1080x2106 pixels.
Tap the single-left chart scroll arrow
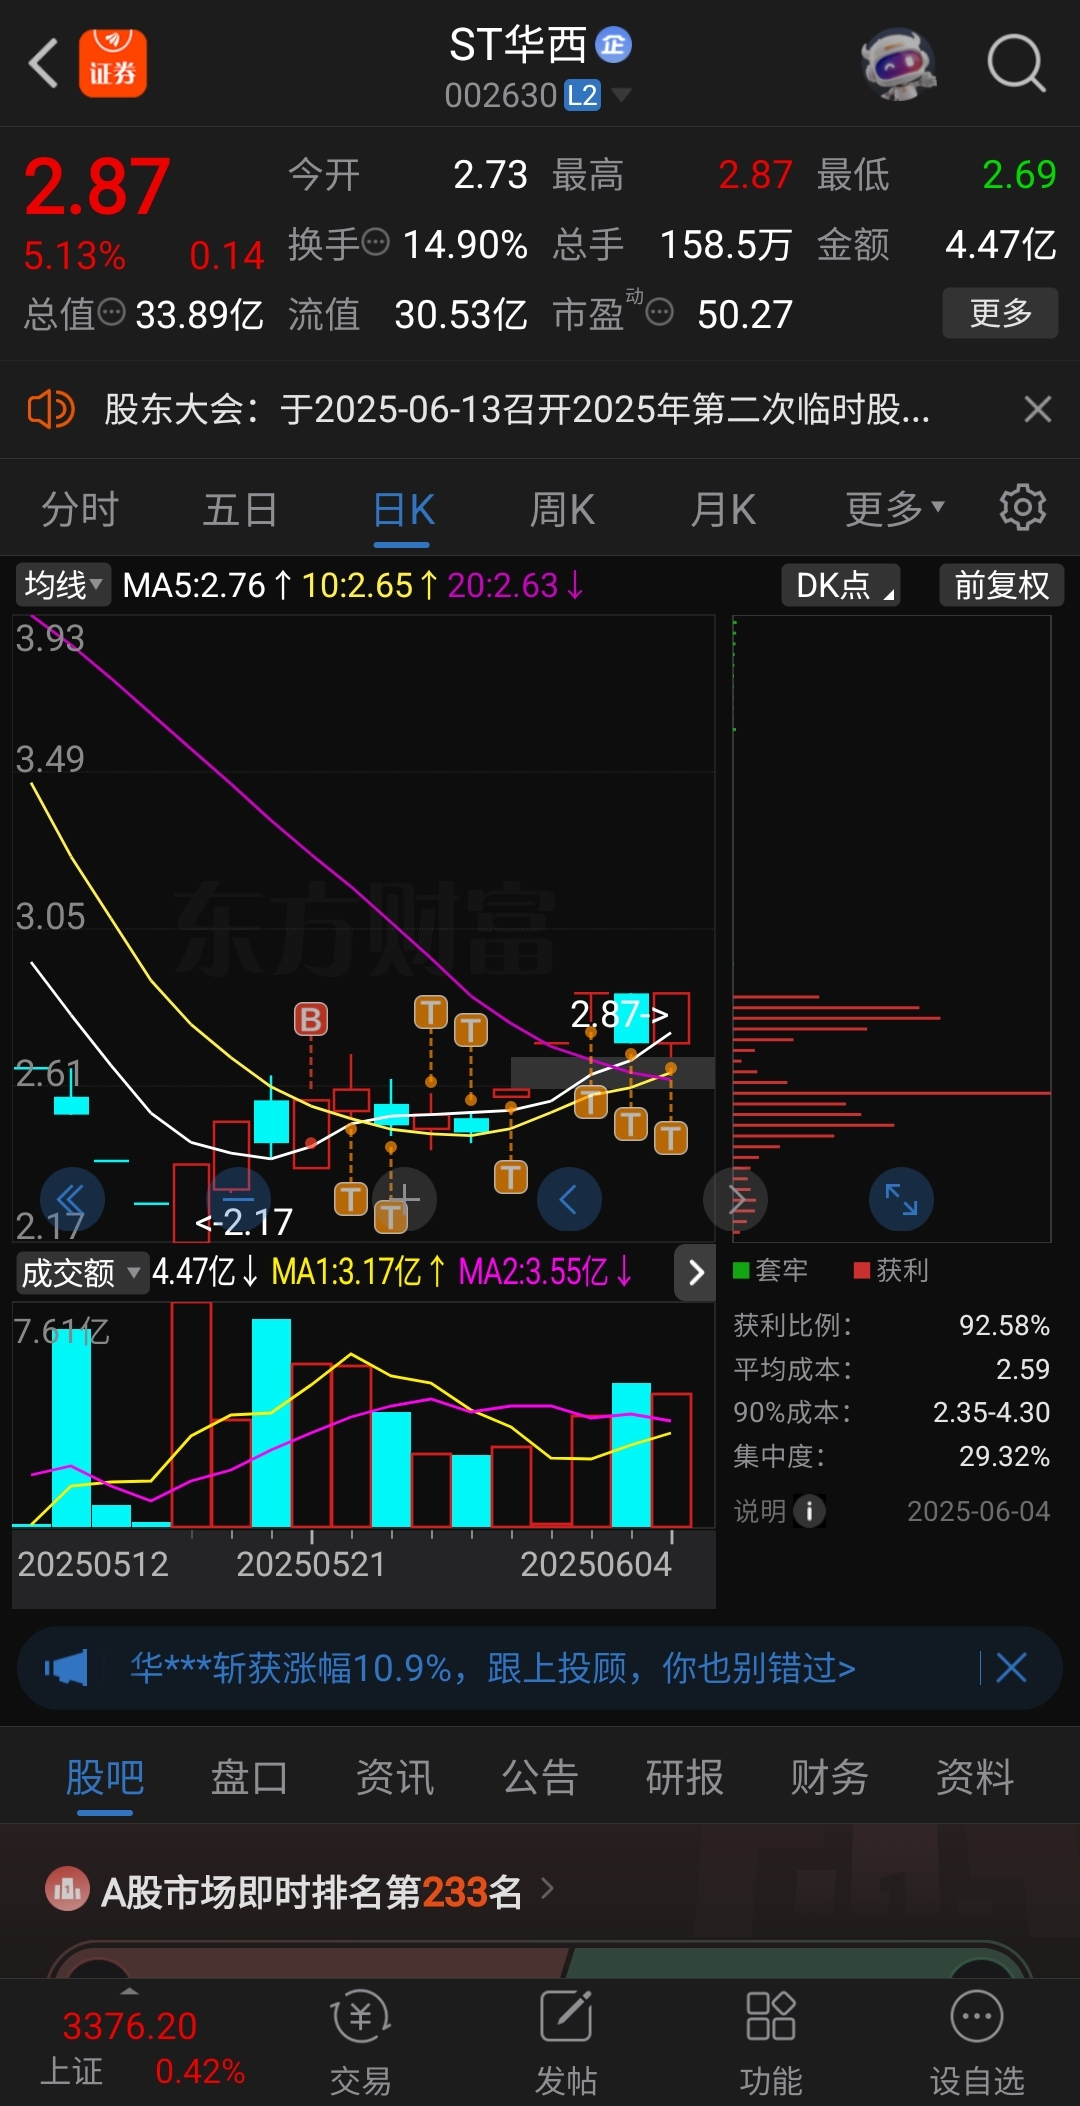point(569,1199)
